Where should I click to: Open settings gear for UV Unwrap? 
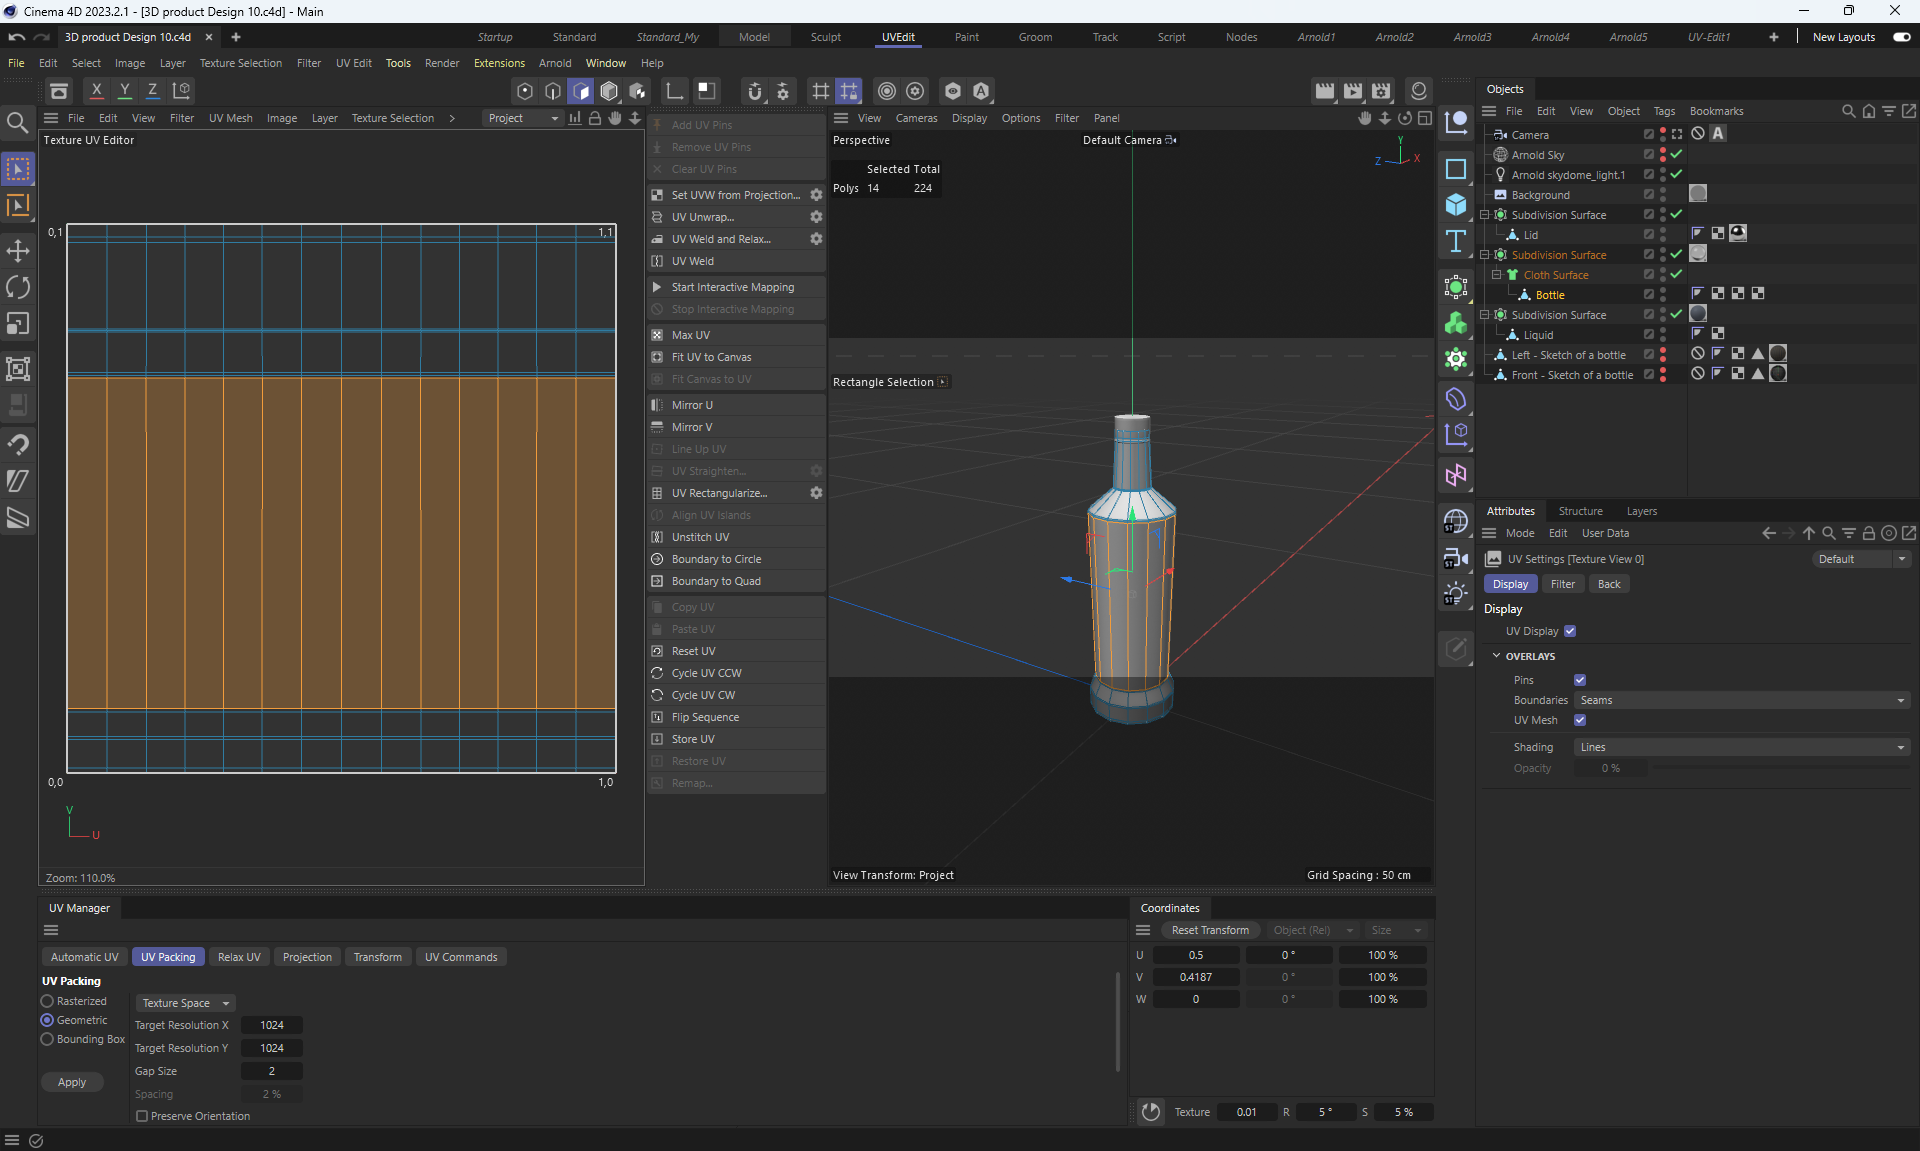(816, 217)
